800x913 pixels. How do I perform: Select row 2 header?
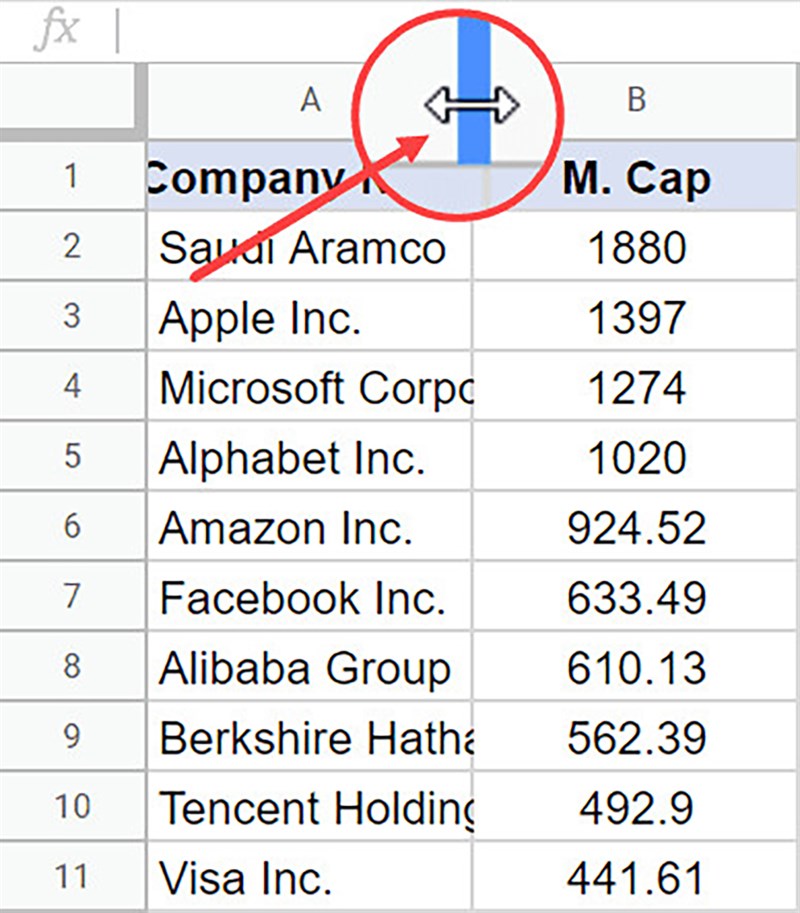[x=72, y=247]
